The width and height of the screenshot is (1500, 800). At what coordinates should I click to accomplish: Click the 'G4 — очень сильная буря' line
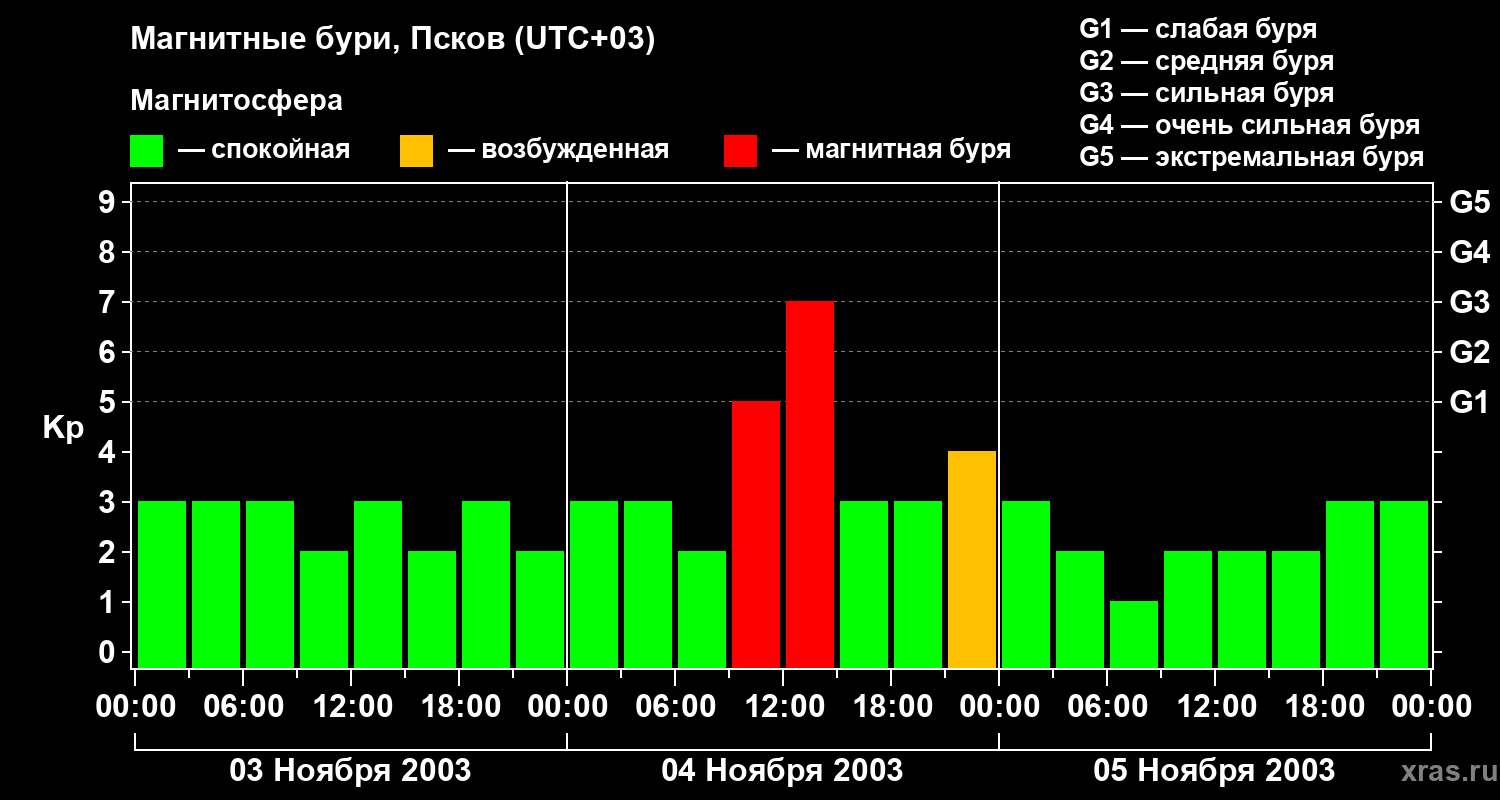coord(1249,125)
